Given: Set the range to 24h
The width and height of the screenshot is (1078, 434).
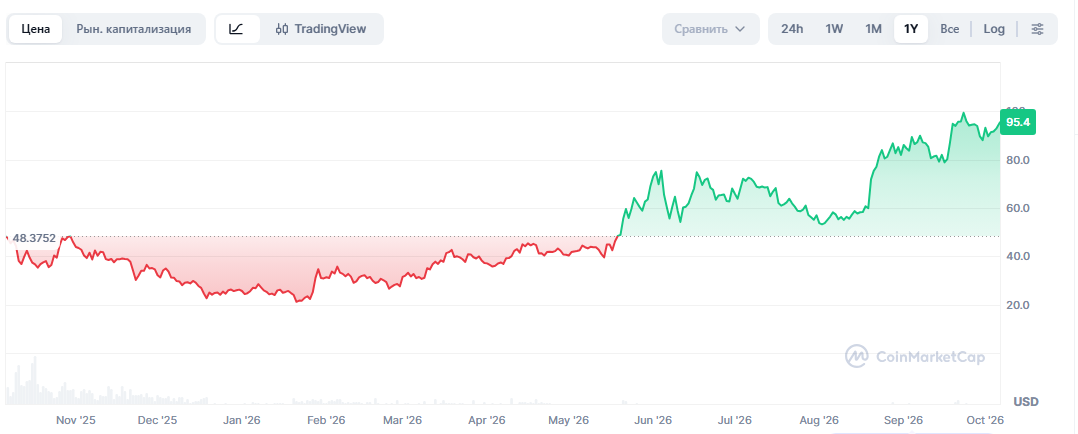Looking at the screenshot, I should [792, 29].
